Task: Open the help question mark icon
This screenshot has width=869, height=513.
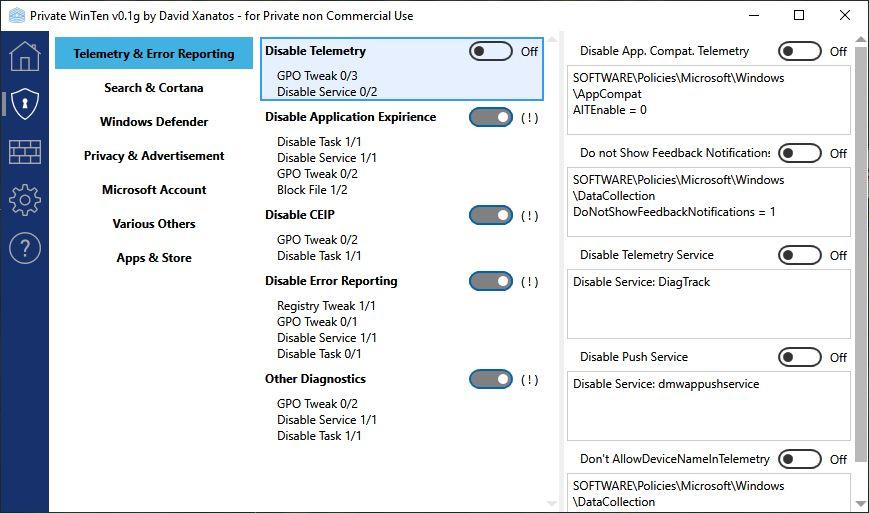Action: click(x=24, y=248)
